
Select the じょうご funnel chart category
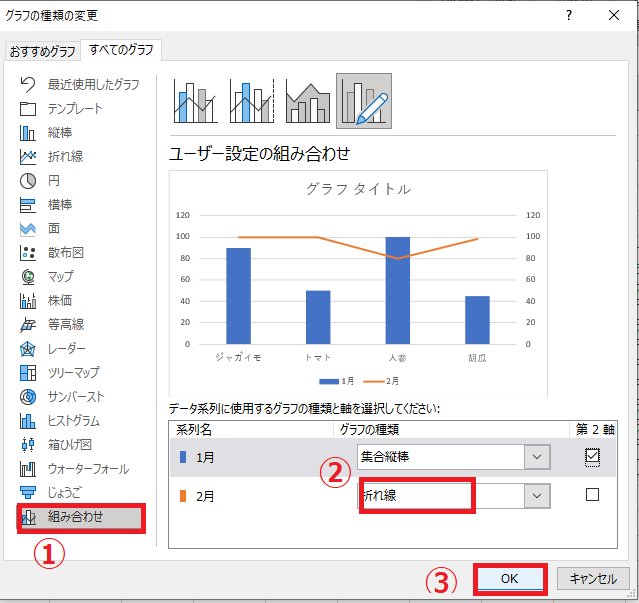(51, 493)
